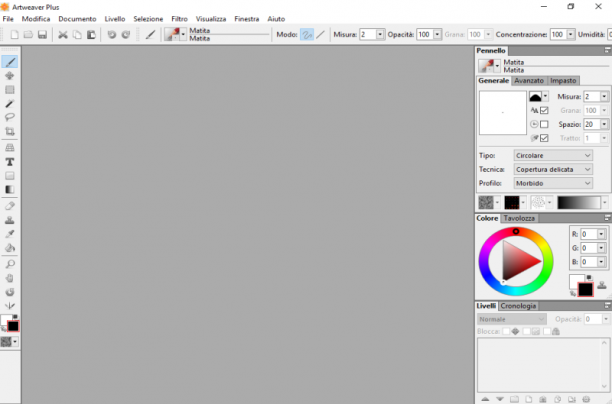
Task: Open the Documento menu
Action: (x=77, y=19)
